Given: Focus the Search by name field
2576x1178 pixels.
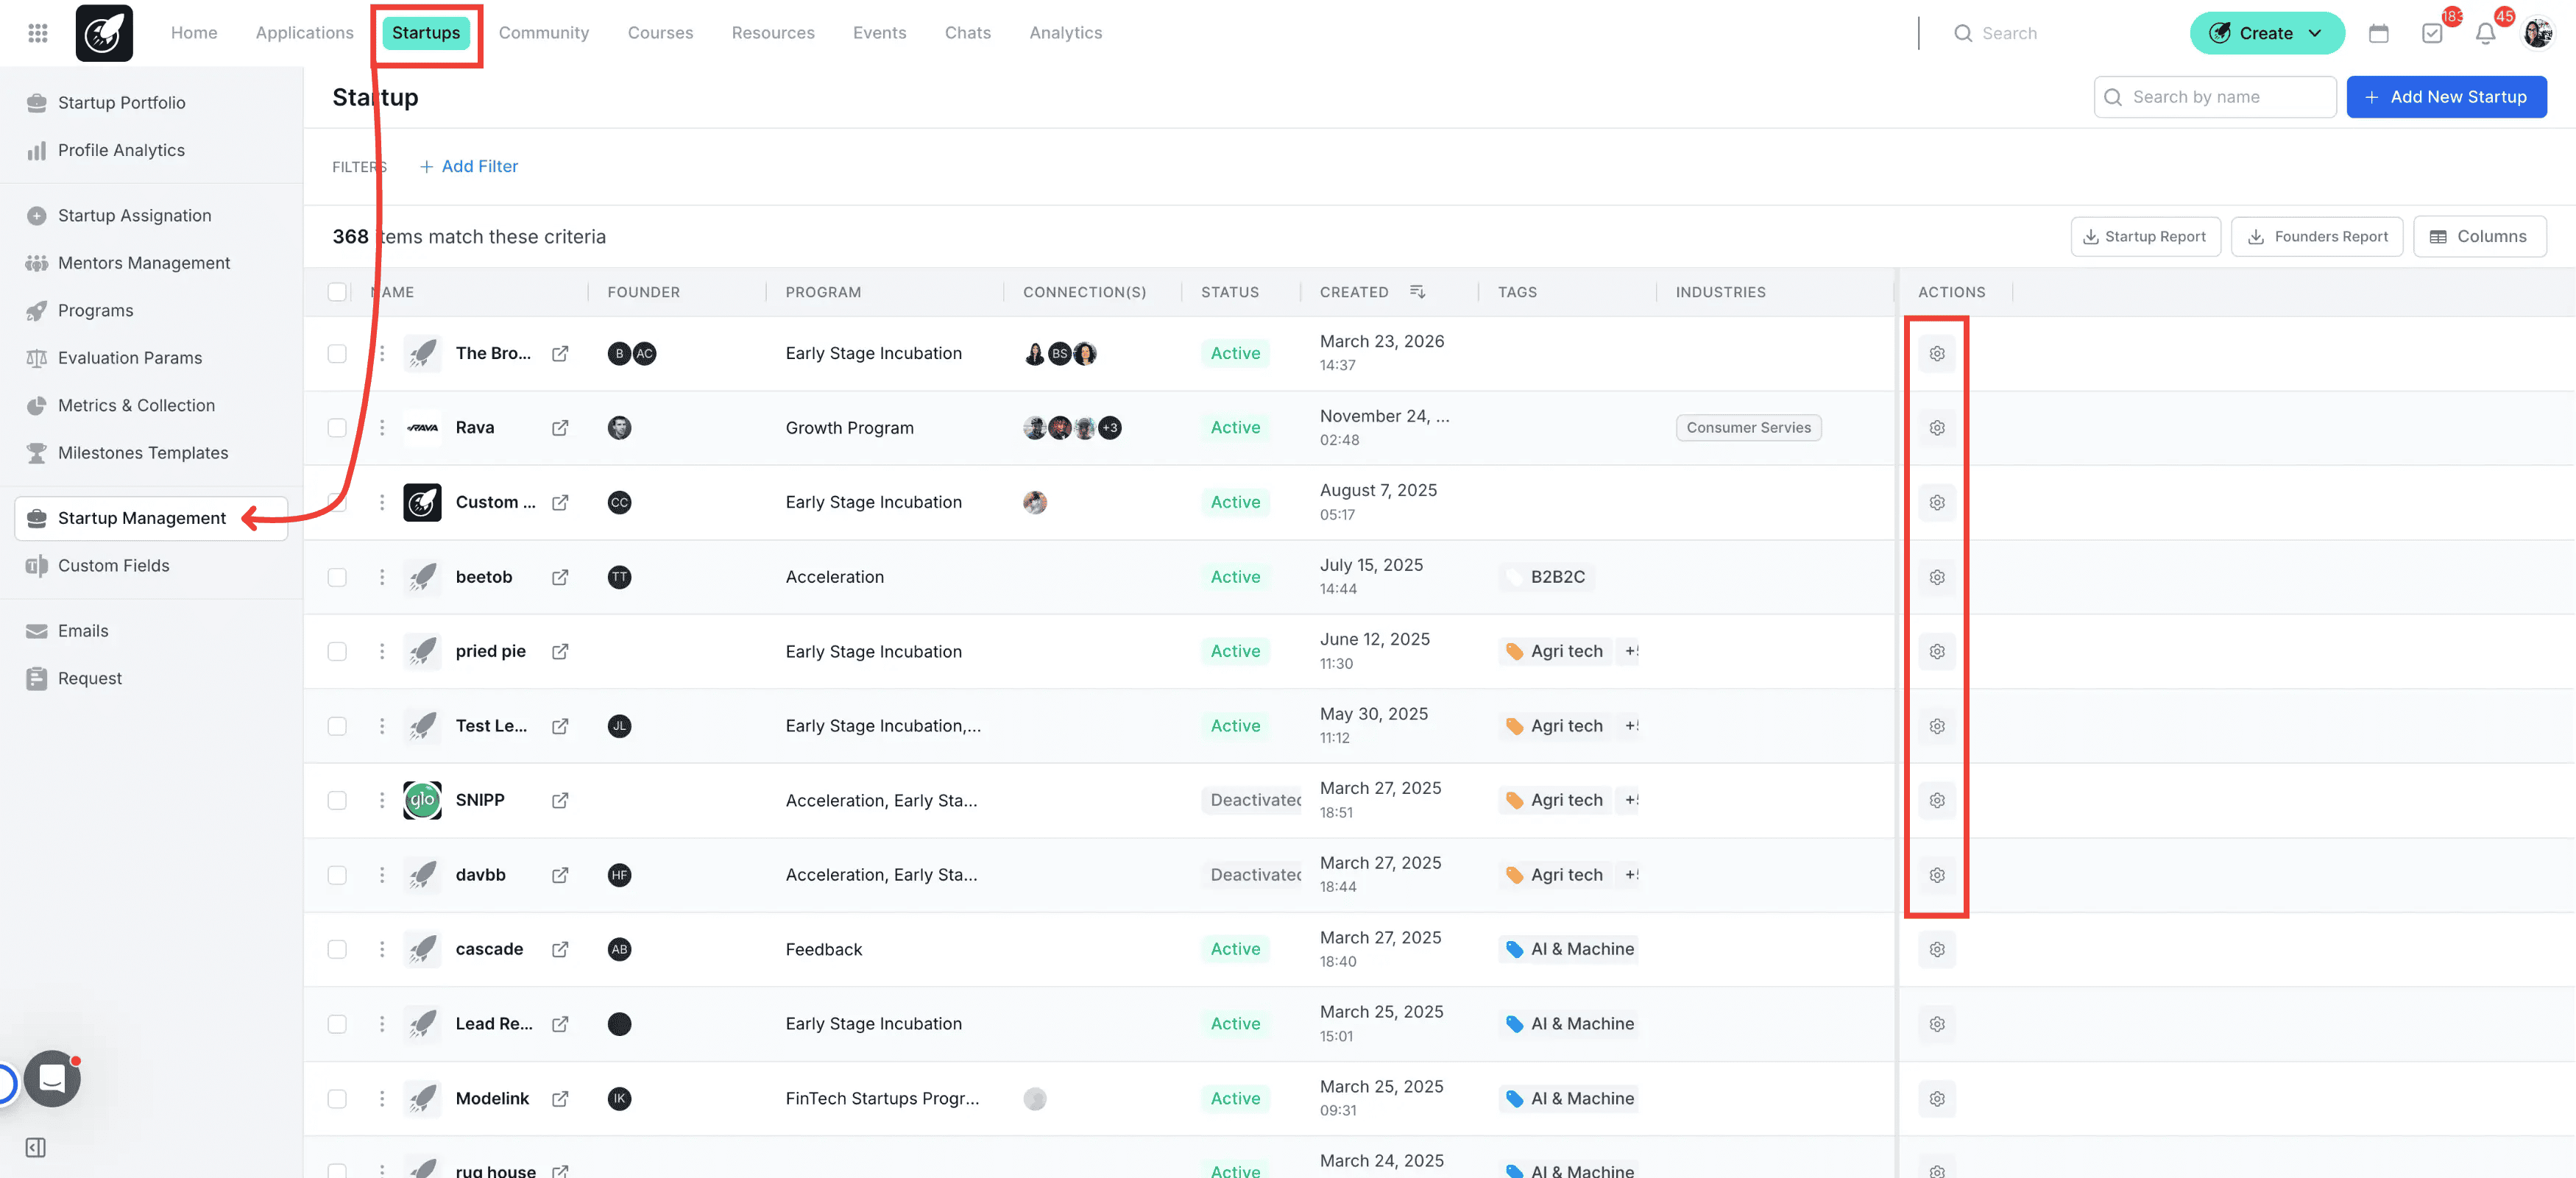Looking at the screenshot, I should tap(2214, 97).
